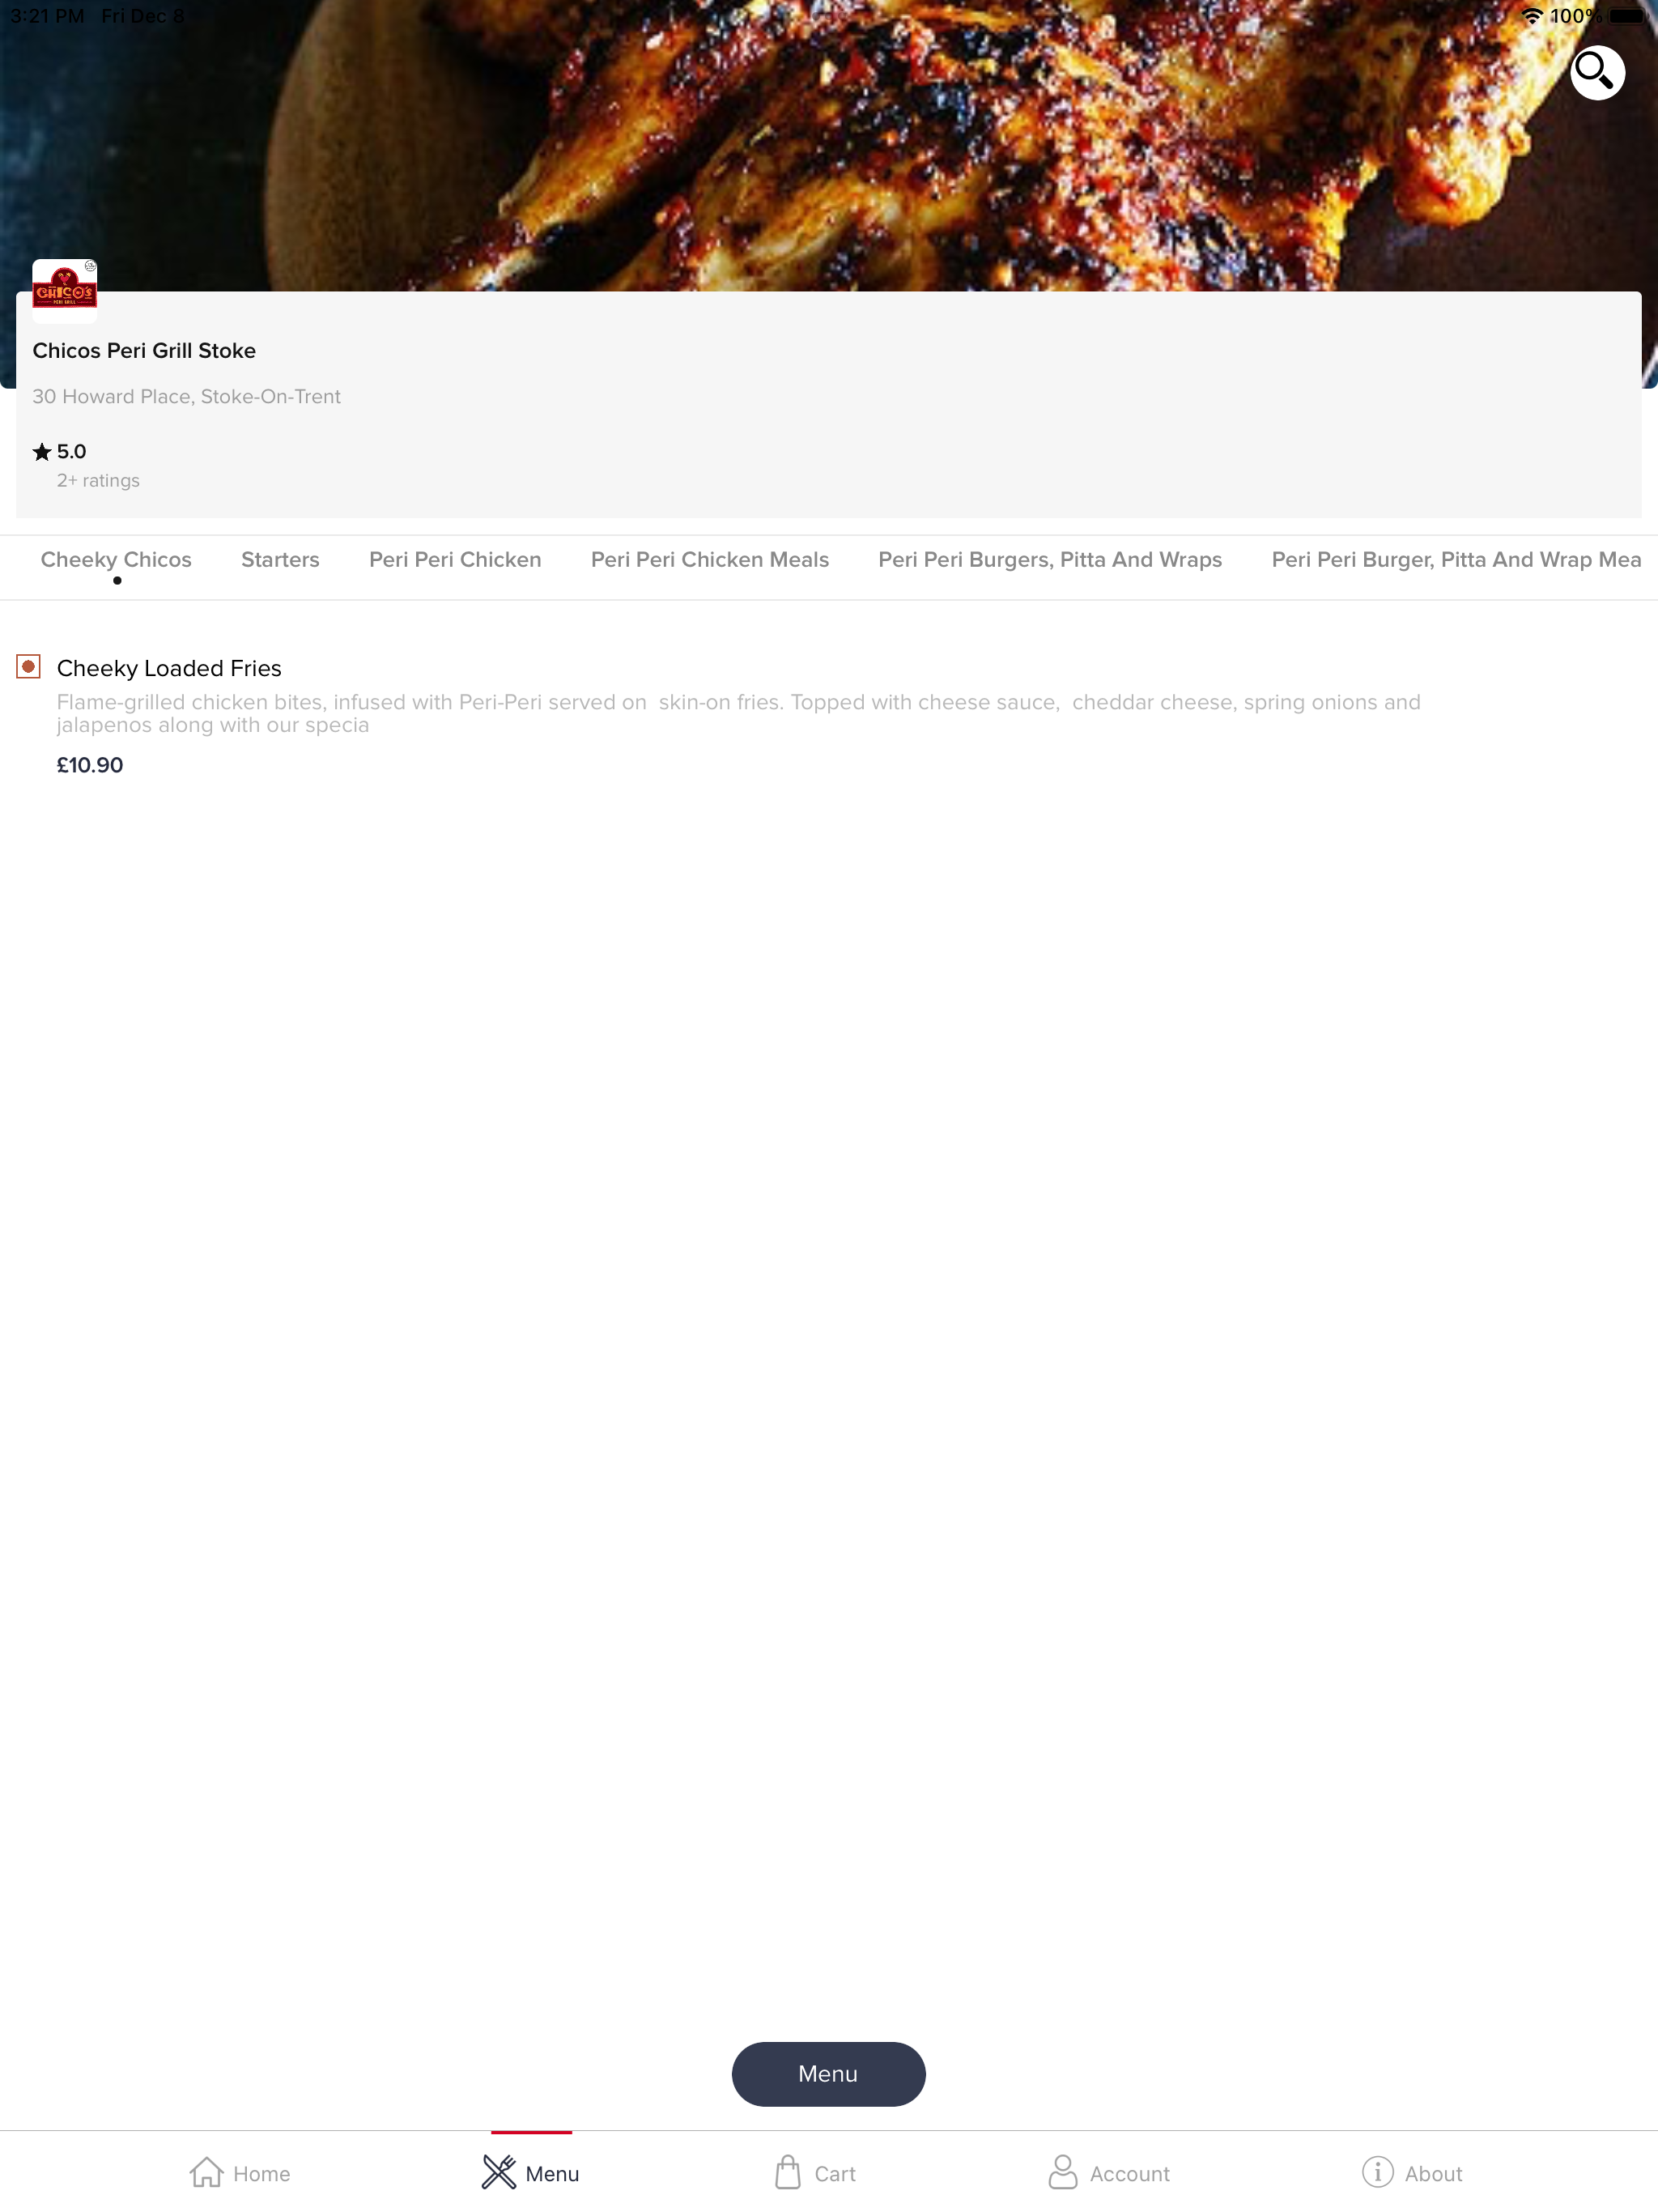Viewport: 1658px width, 2212px height.
Task: Read the Flame-grilled chicken bites description
Action: (x=738, y=713)
